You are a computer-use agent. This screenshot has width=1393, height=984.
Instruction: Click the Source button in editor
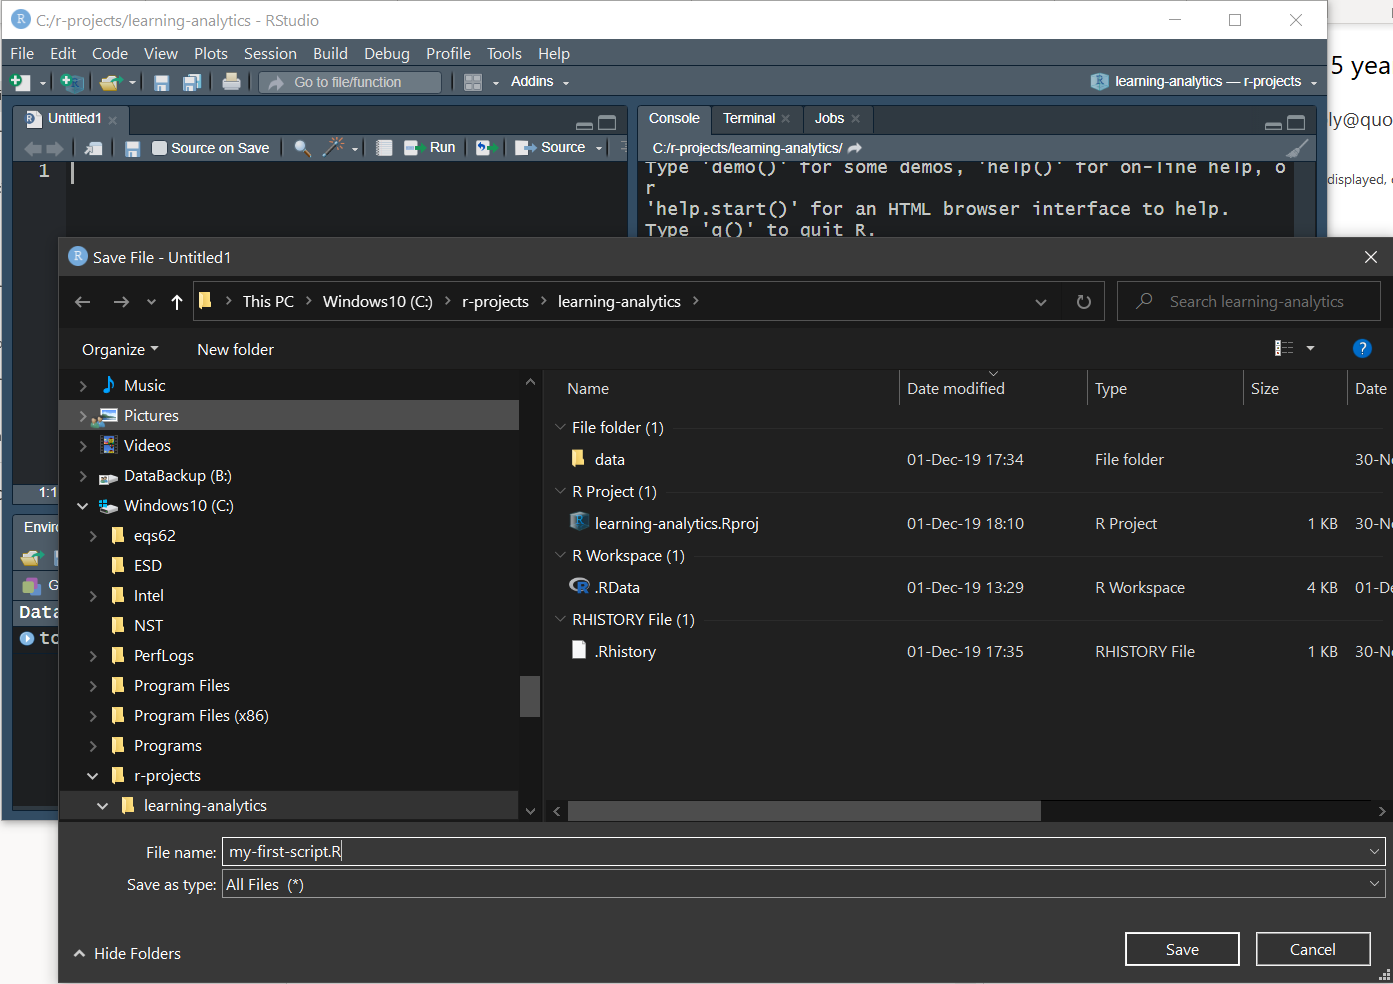tap(552, 148)
